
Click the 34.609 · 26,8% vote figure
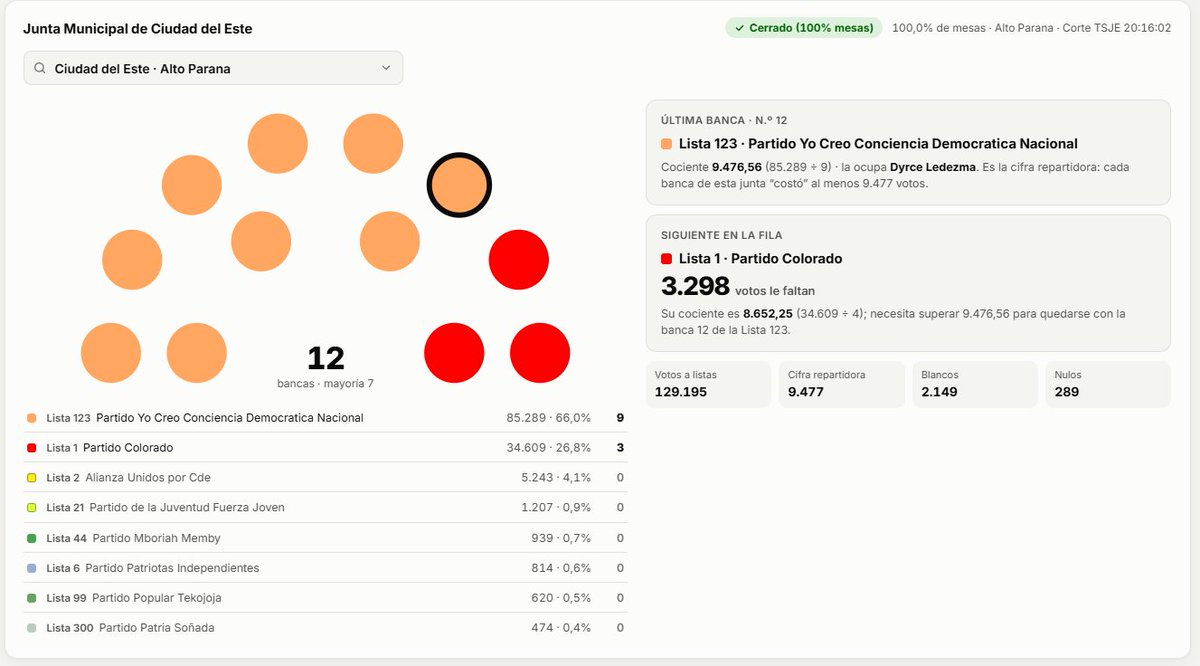coord(549,448)
